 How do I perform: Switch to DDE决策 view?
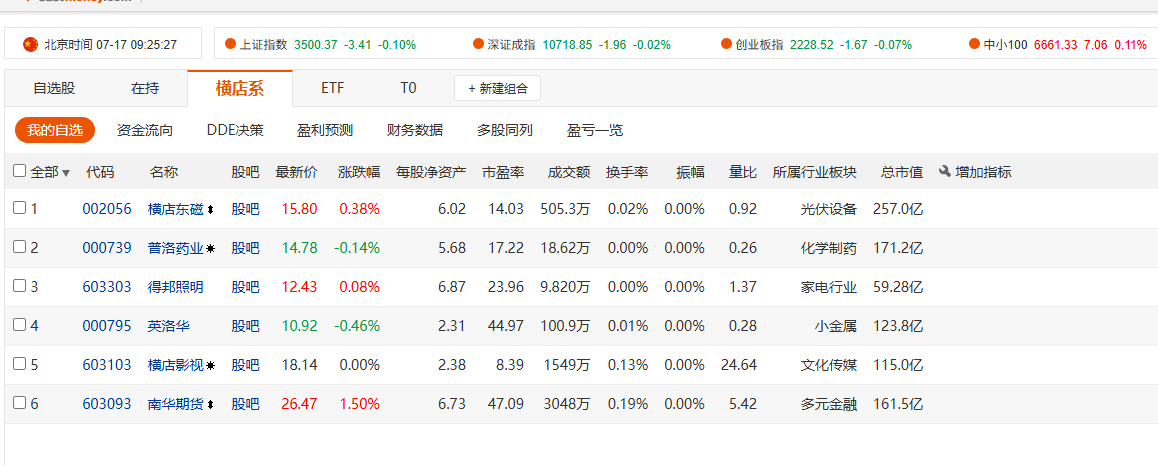click(235, 131)
